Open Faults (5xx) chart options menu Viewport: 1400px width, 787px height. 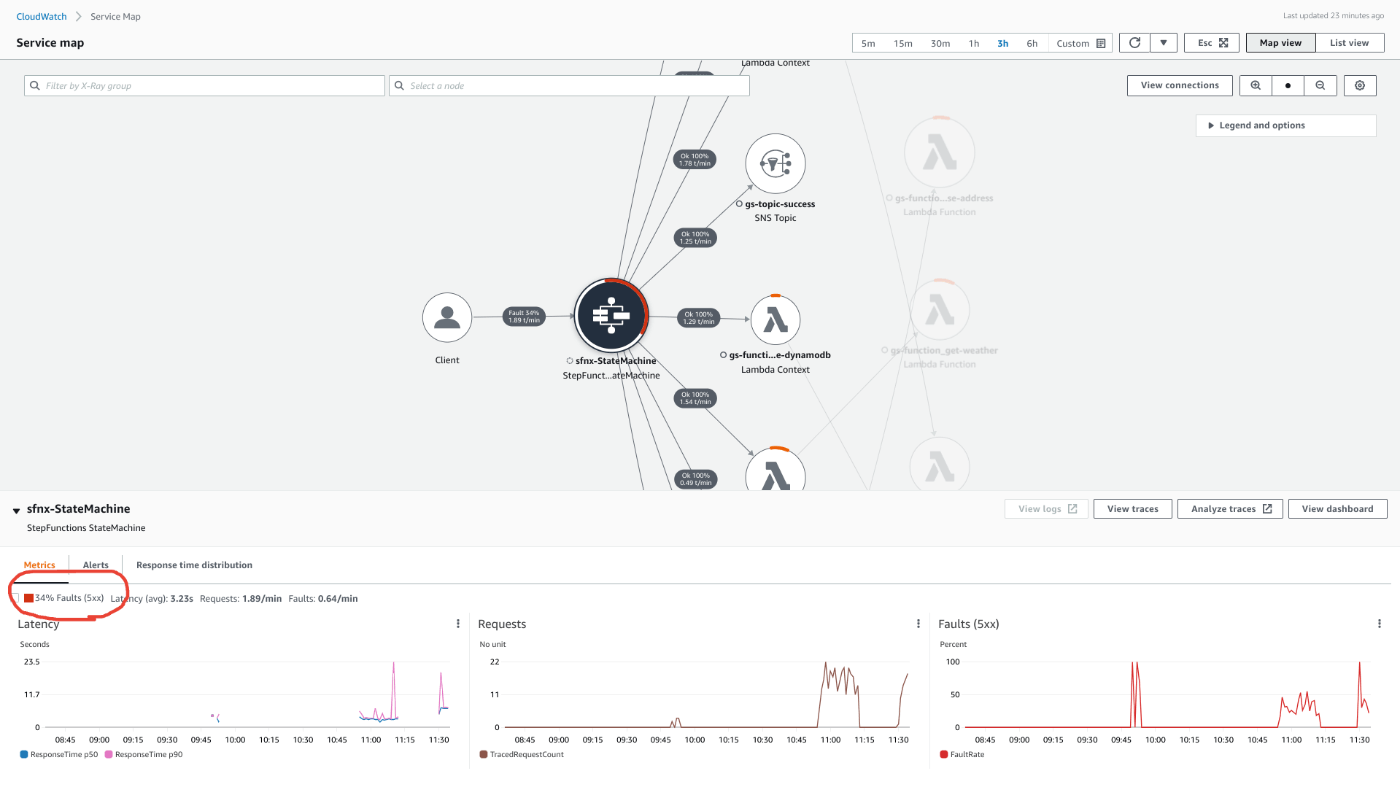[1377, 623]
